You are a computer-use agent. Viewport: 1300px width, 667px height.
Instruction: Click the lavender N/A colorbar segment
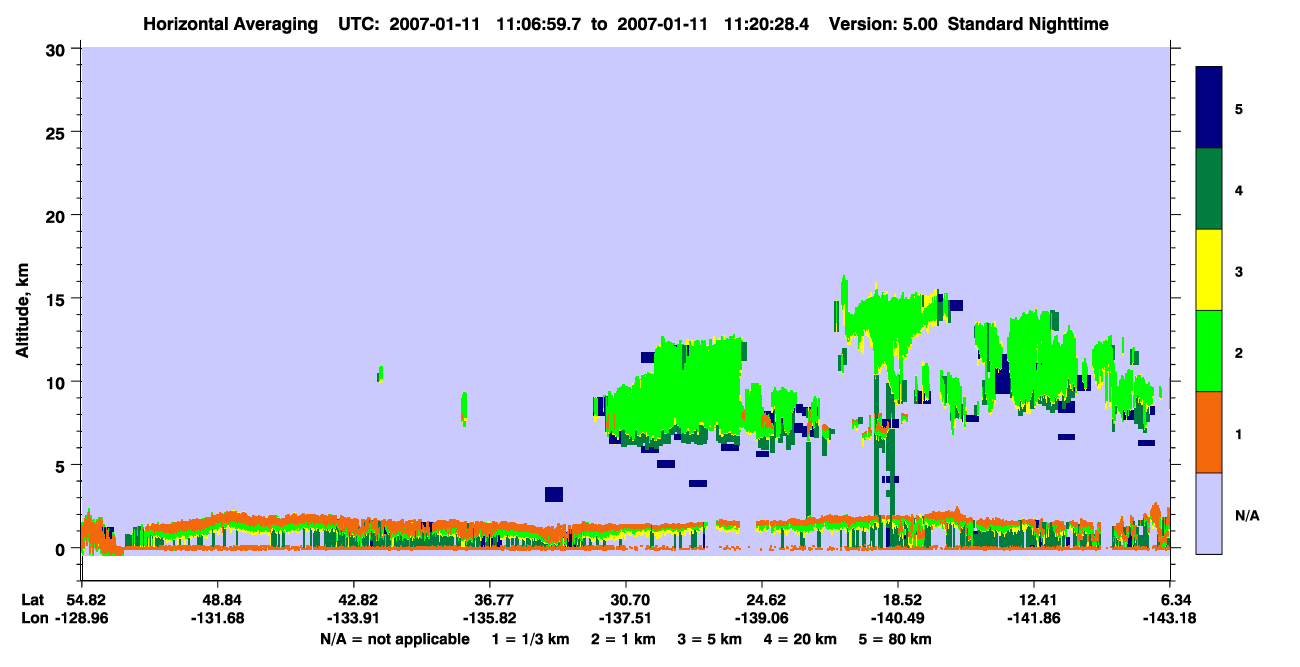pos(1209,513)
